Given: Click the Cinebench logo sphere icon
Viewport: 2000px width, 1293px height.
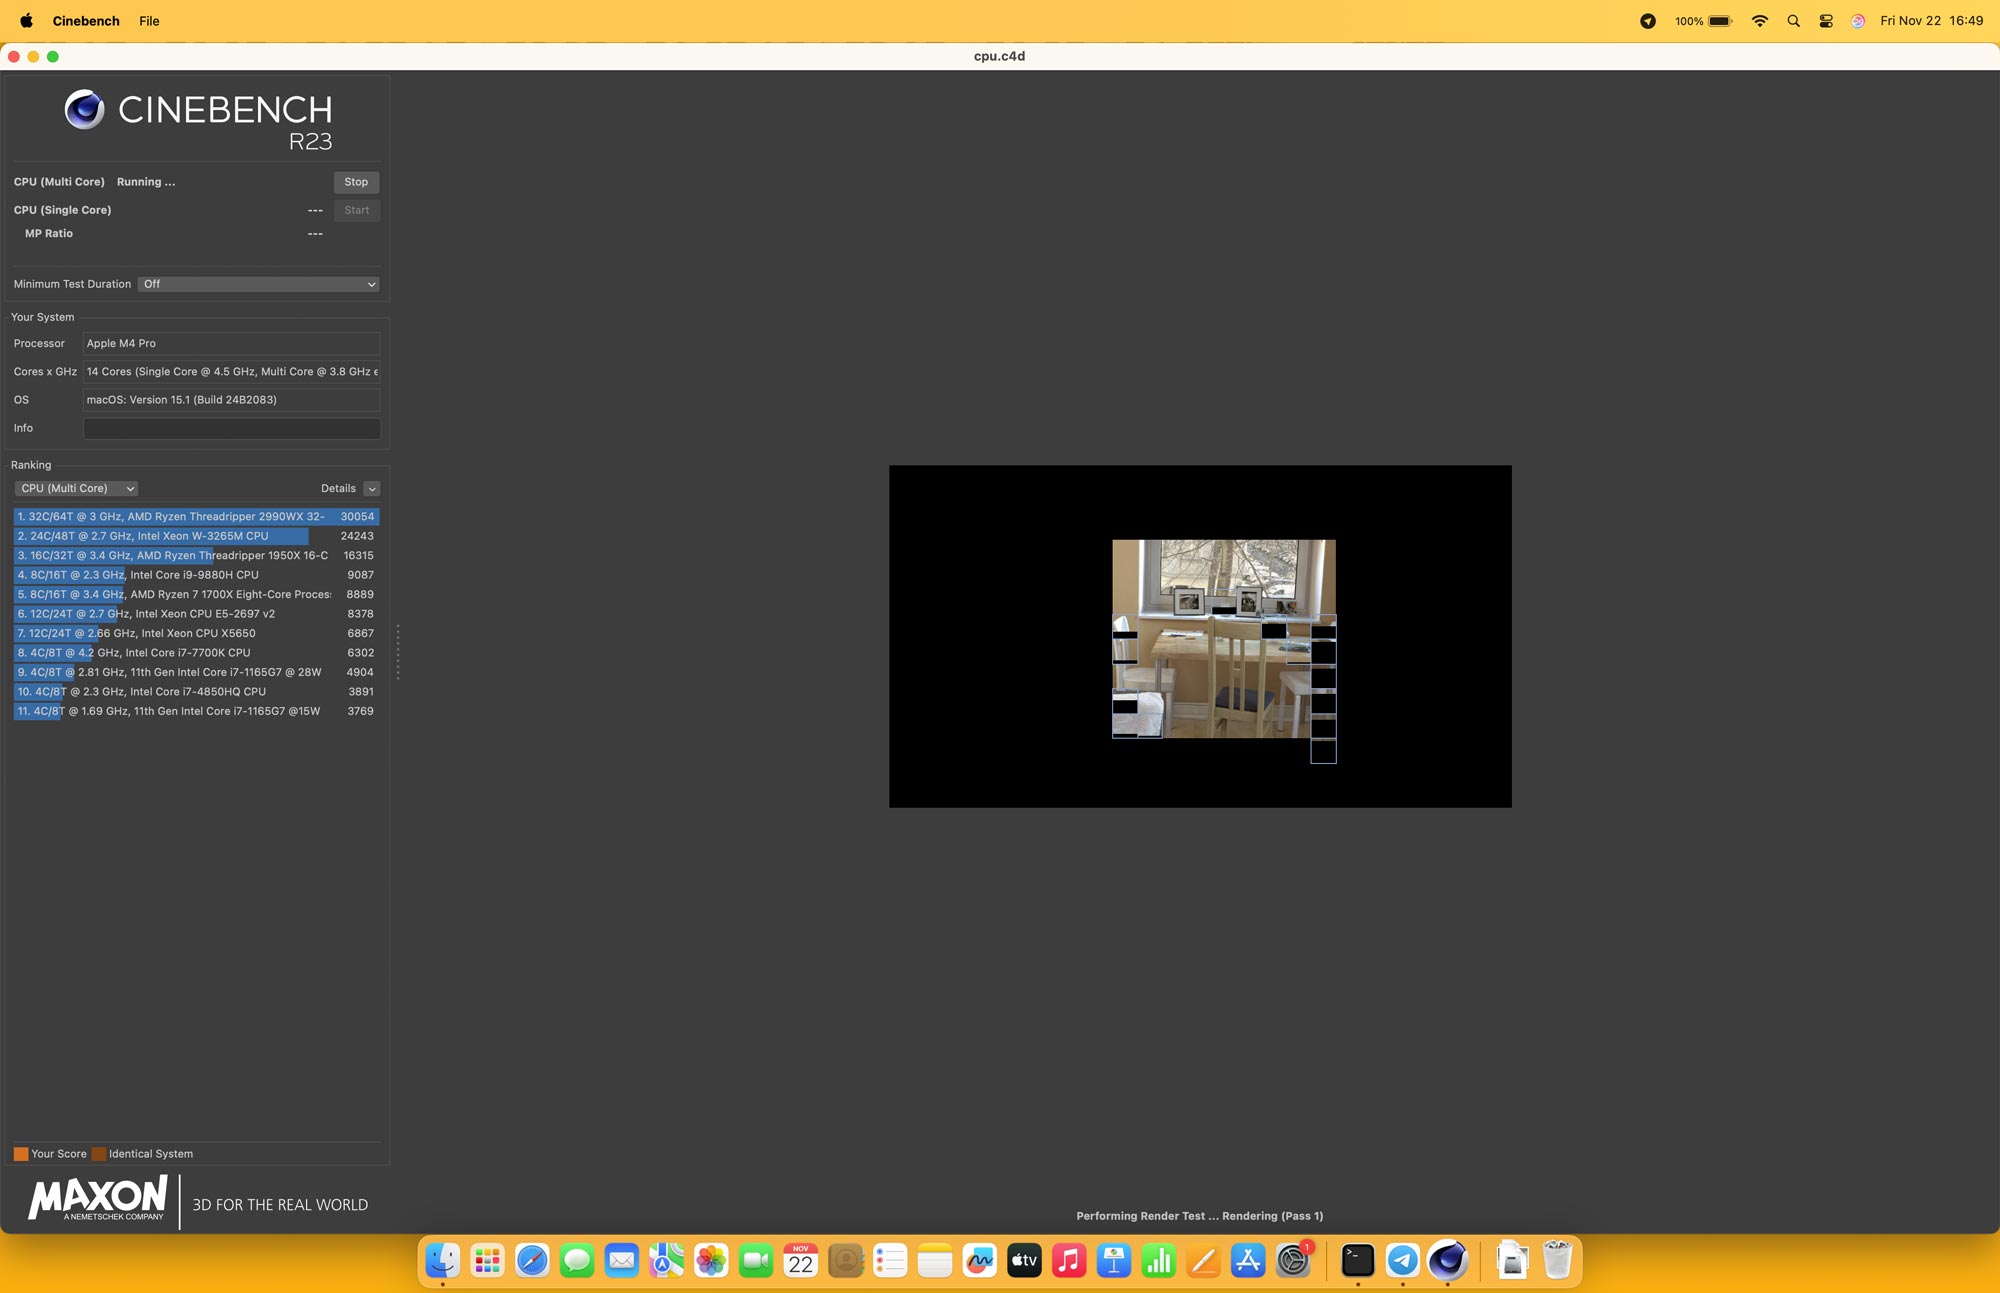Looking at the screenshot, I should 85,110.
